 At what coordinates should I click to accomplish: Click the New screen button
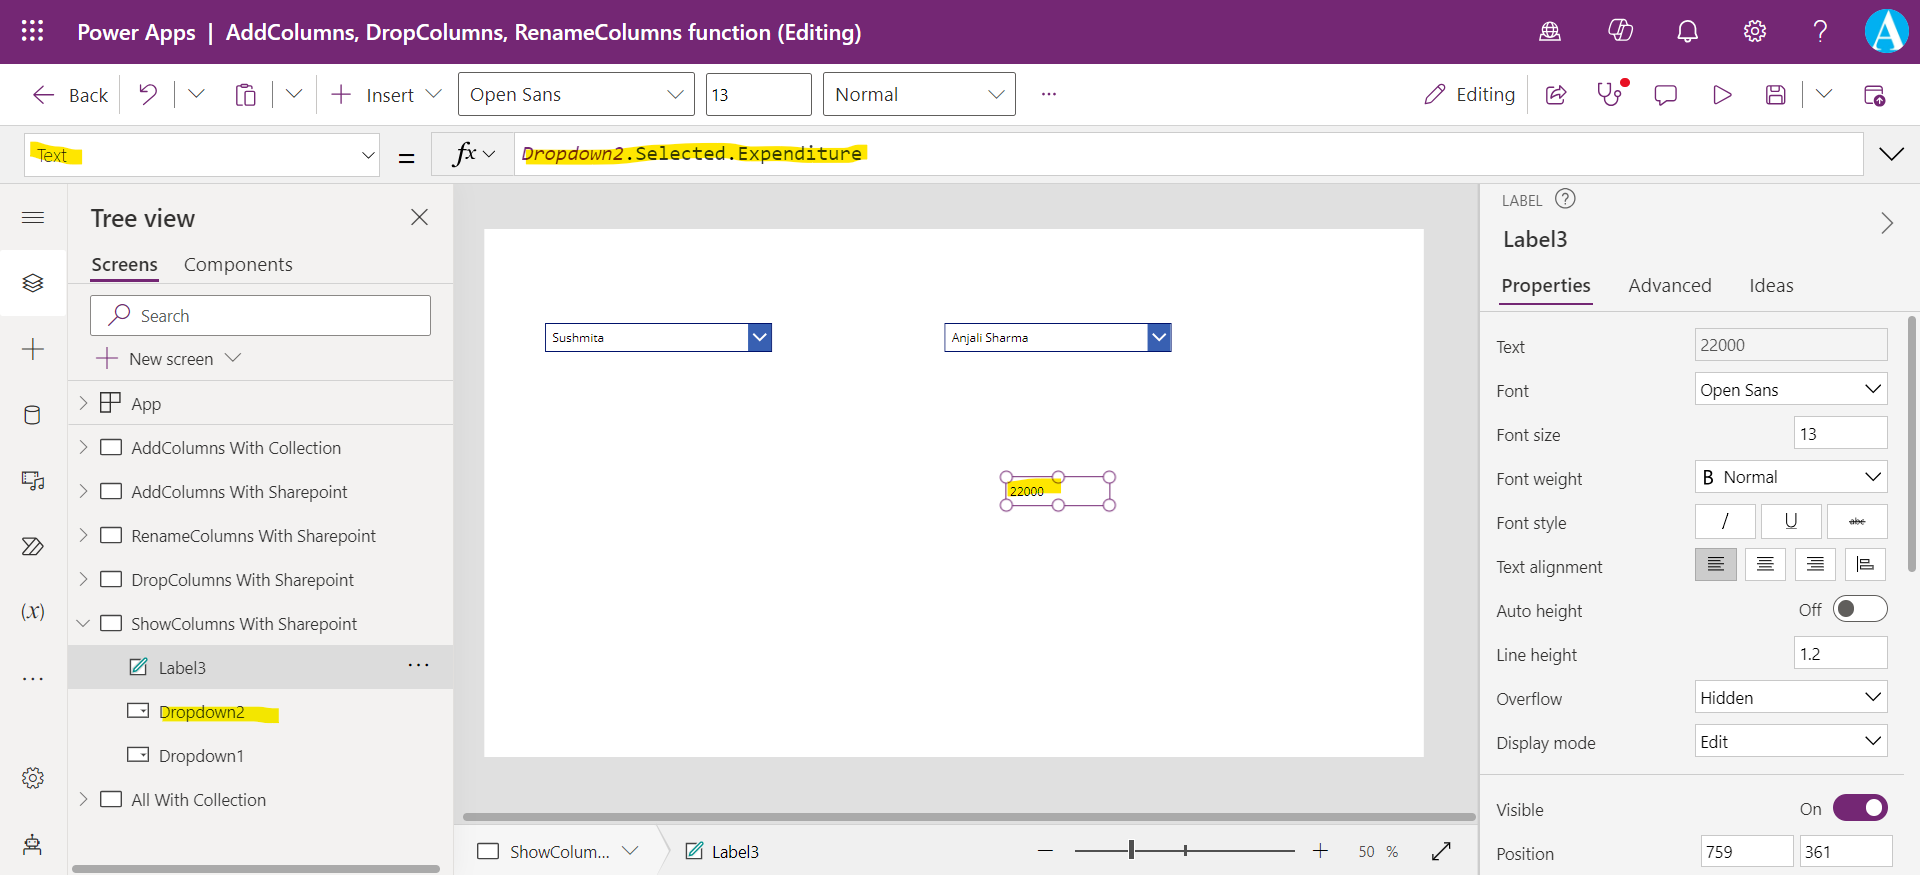point(169,359)
